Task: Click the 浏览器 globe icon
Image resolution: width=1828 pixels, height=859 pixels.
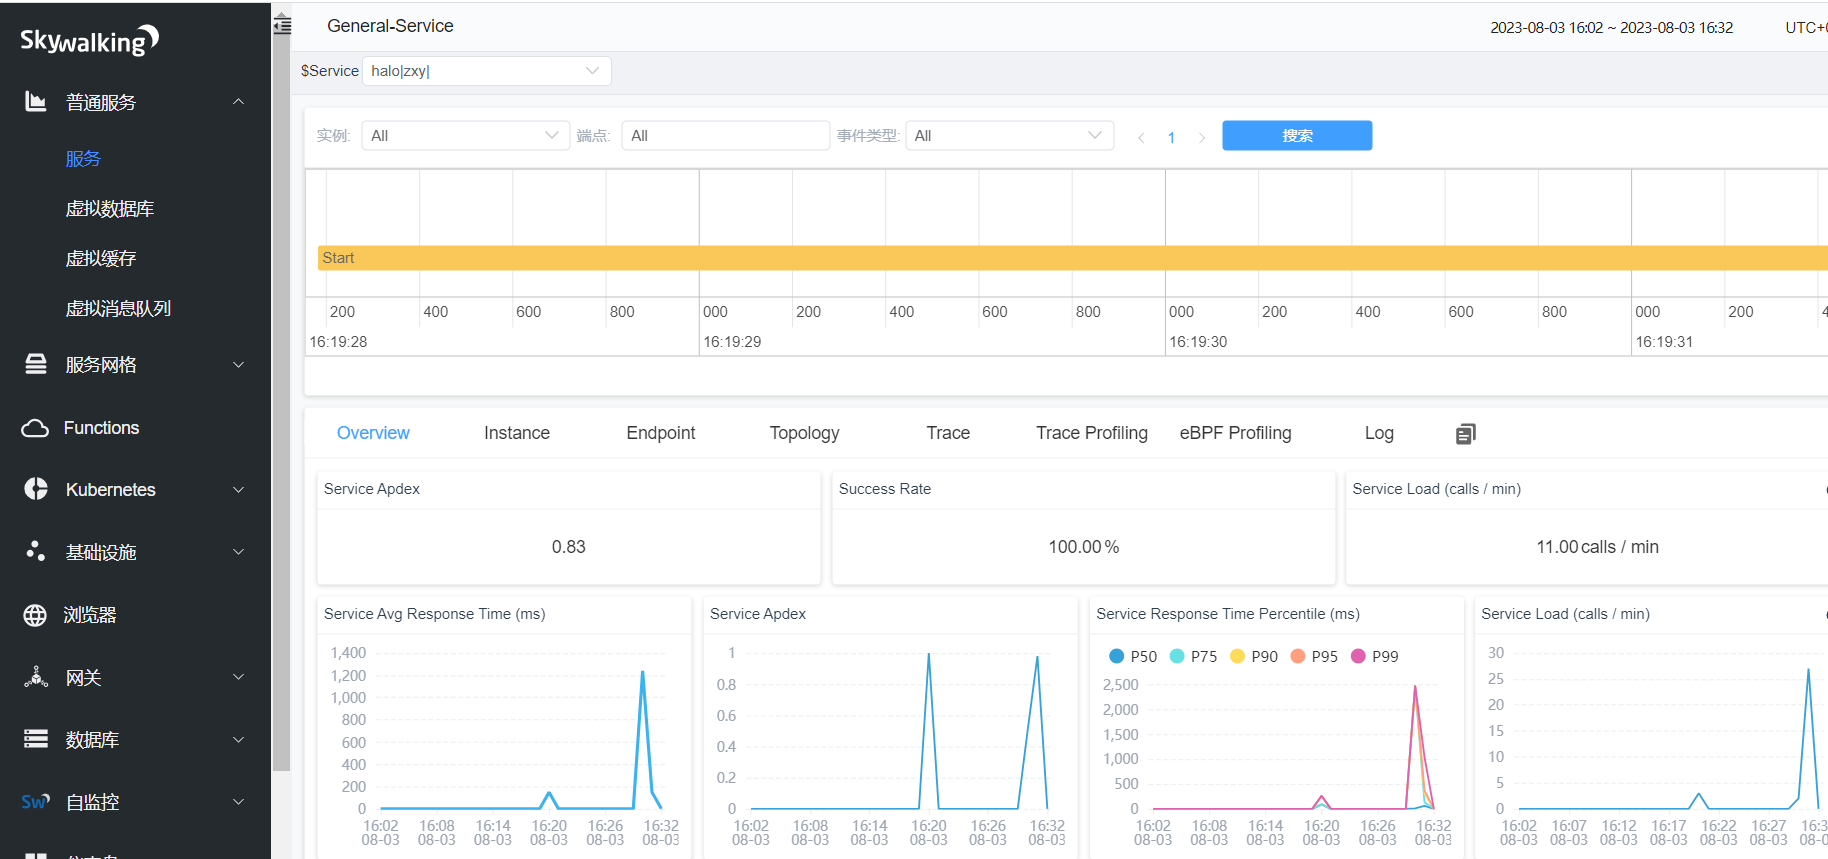Action: pyautogui.click(x=35, y=615)
